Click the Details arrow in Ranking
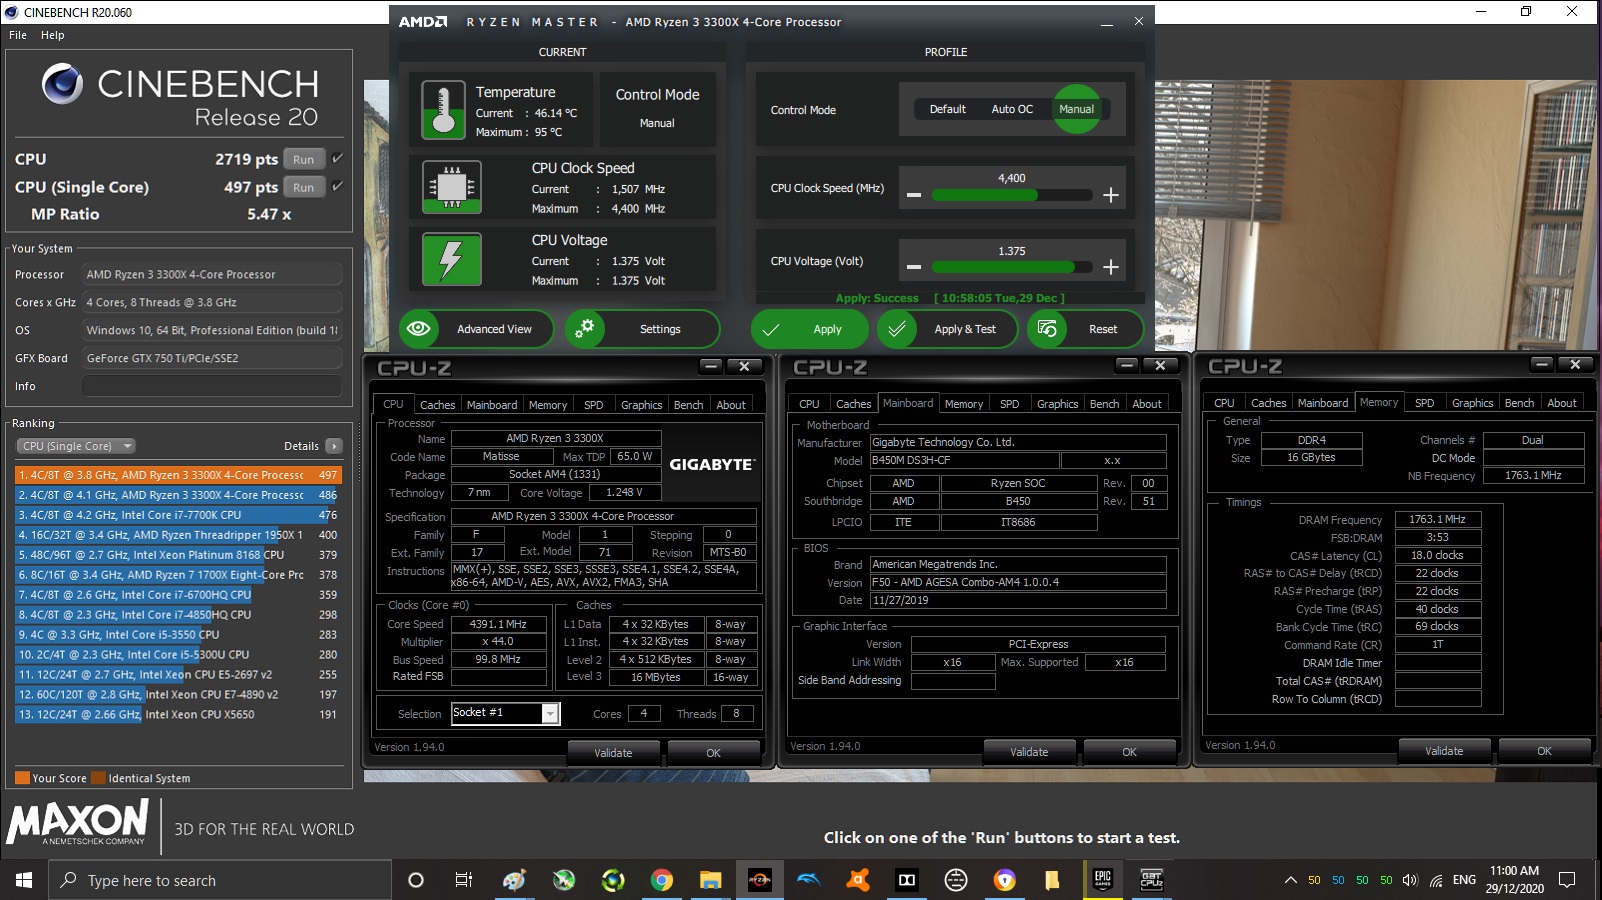This screenshot has width=1602, height=900. (x=333, y=446)
